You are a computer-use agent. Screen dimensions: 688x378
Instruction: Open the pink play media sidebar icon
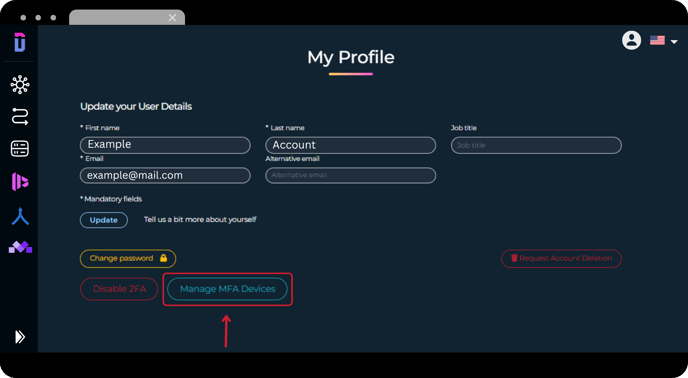(x=20, y=181)
